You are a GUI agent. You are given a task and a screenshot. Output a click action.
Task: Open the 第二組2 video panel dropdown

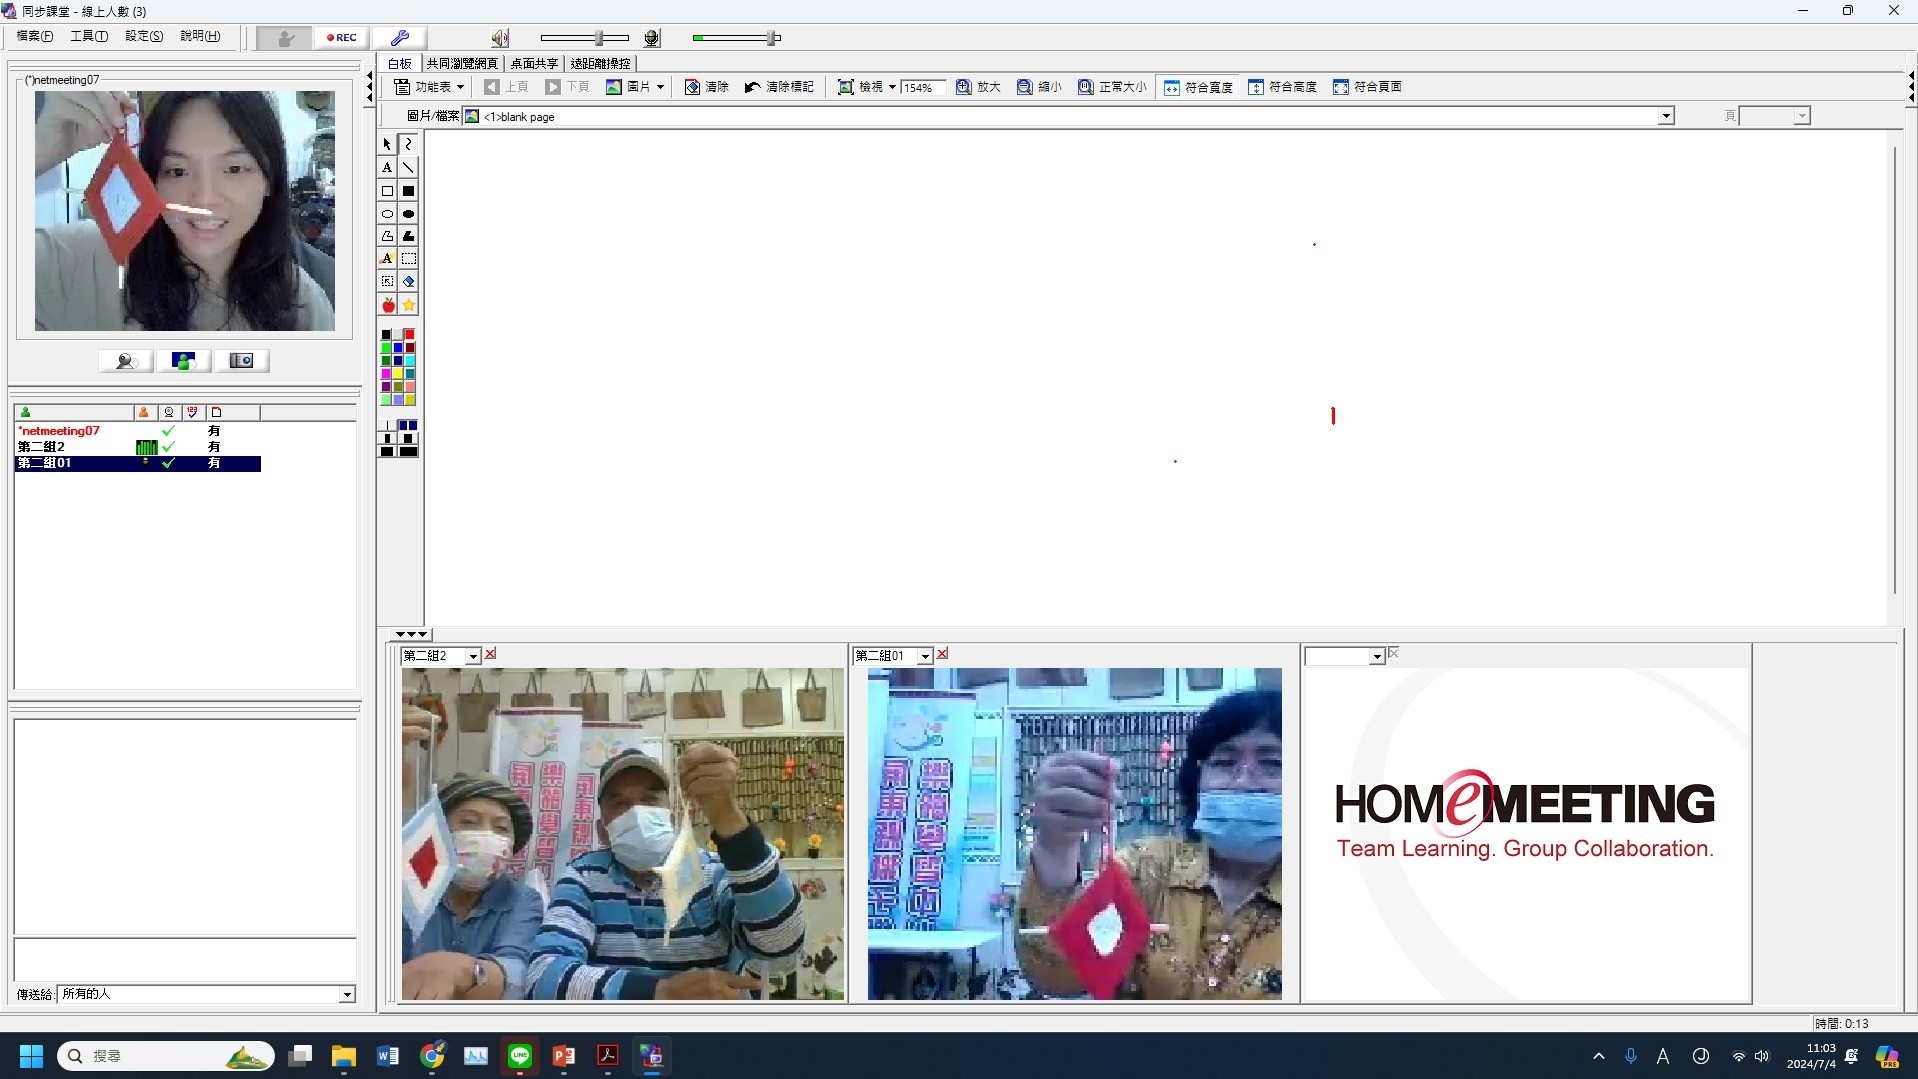(x=473, y=657)
